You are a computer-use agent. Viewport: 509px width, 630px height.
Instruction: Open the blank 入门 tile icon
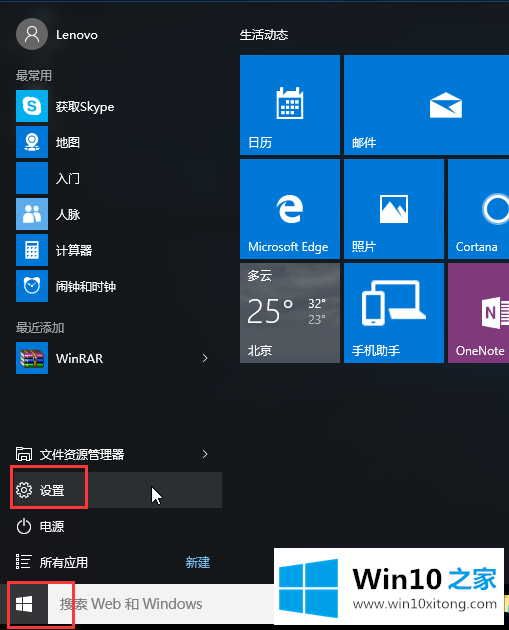pos(32,178)
